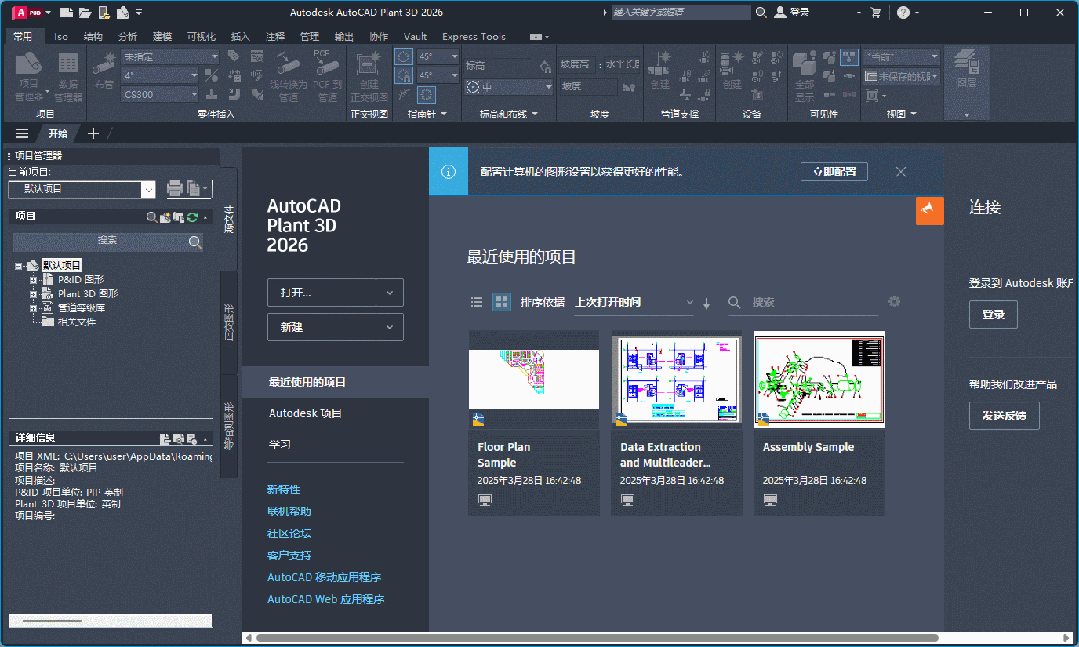Open the AutoCAD Web 应用程序 link
The image size is (1079, 647).
(x=325, y=600)
